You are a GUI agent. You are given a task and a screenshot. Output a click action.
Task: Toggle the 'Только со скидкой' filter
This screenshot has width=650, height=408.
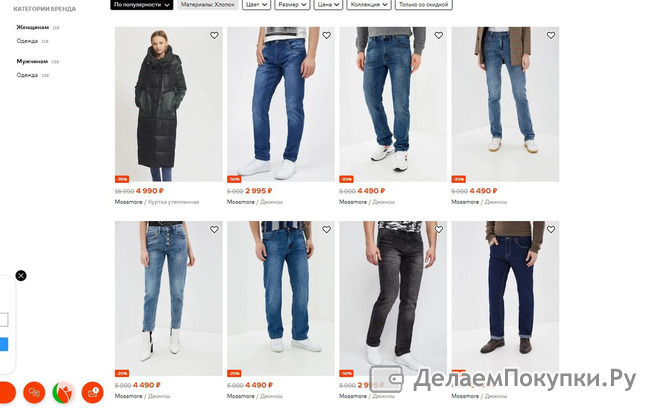(x=423, y=5)
